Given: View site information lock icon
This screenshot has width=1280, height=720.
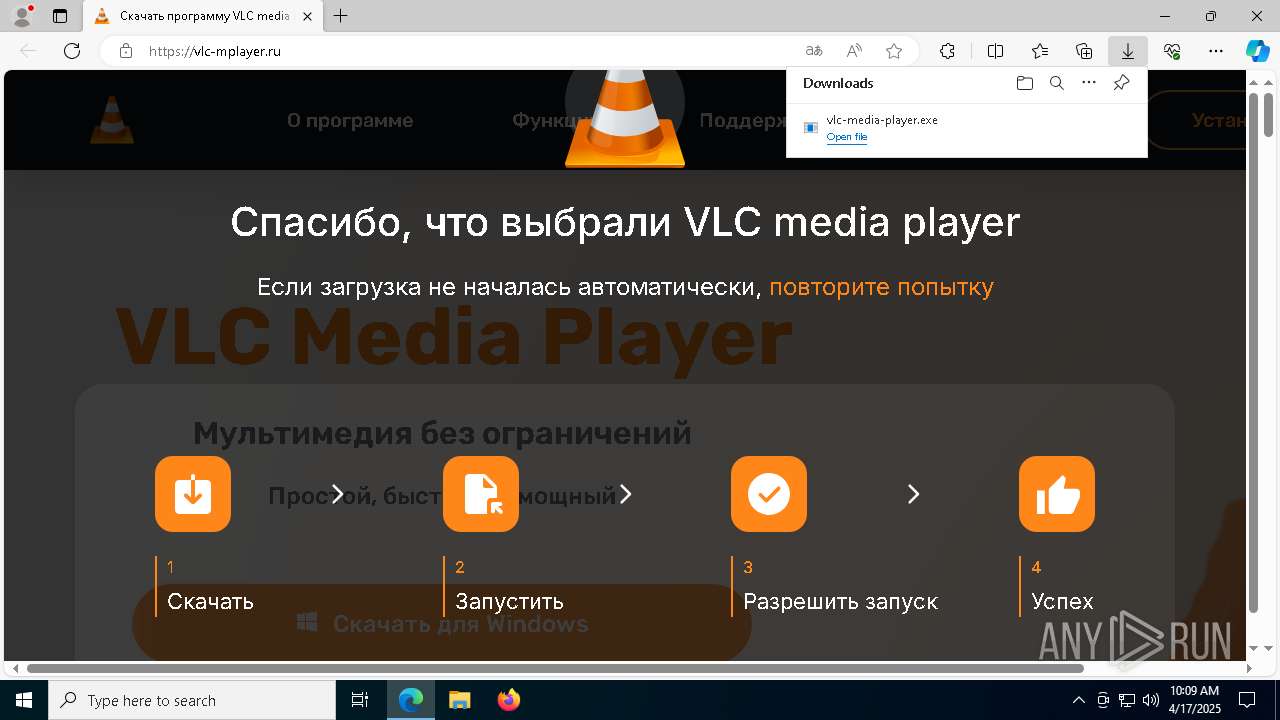Looking at the screenshot, I should pyautogui.click(x=126, y=51).
